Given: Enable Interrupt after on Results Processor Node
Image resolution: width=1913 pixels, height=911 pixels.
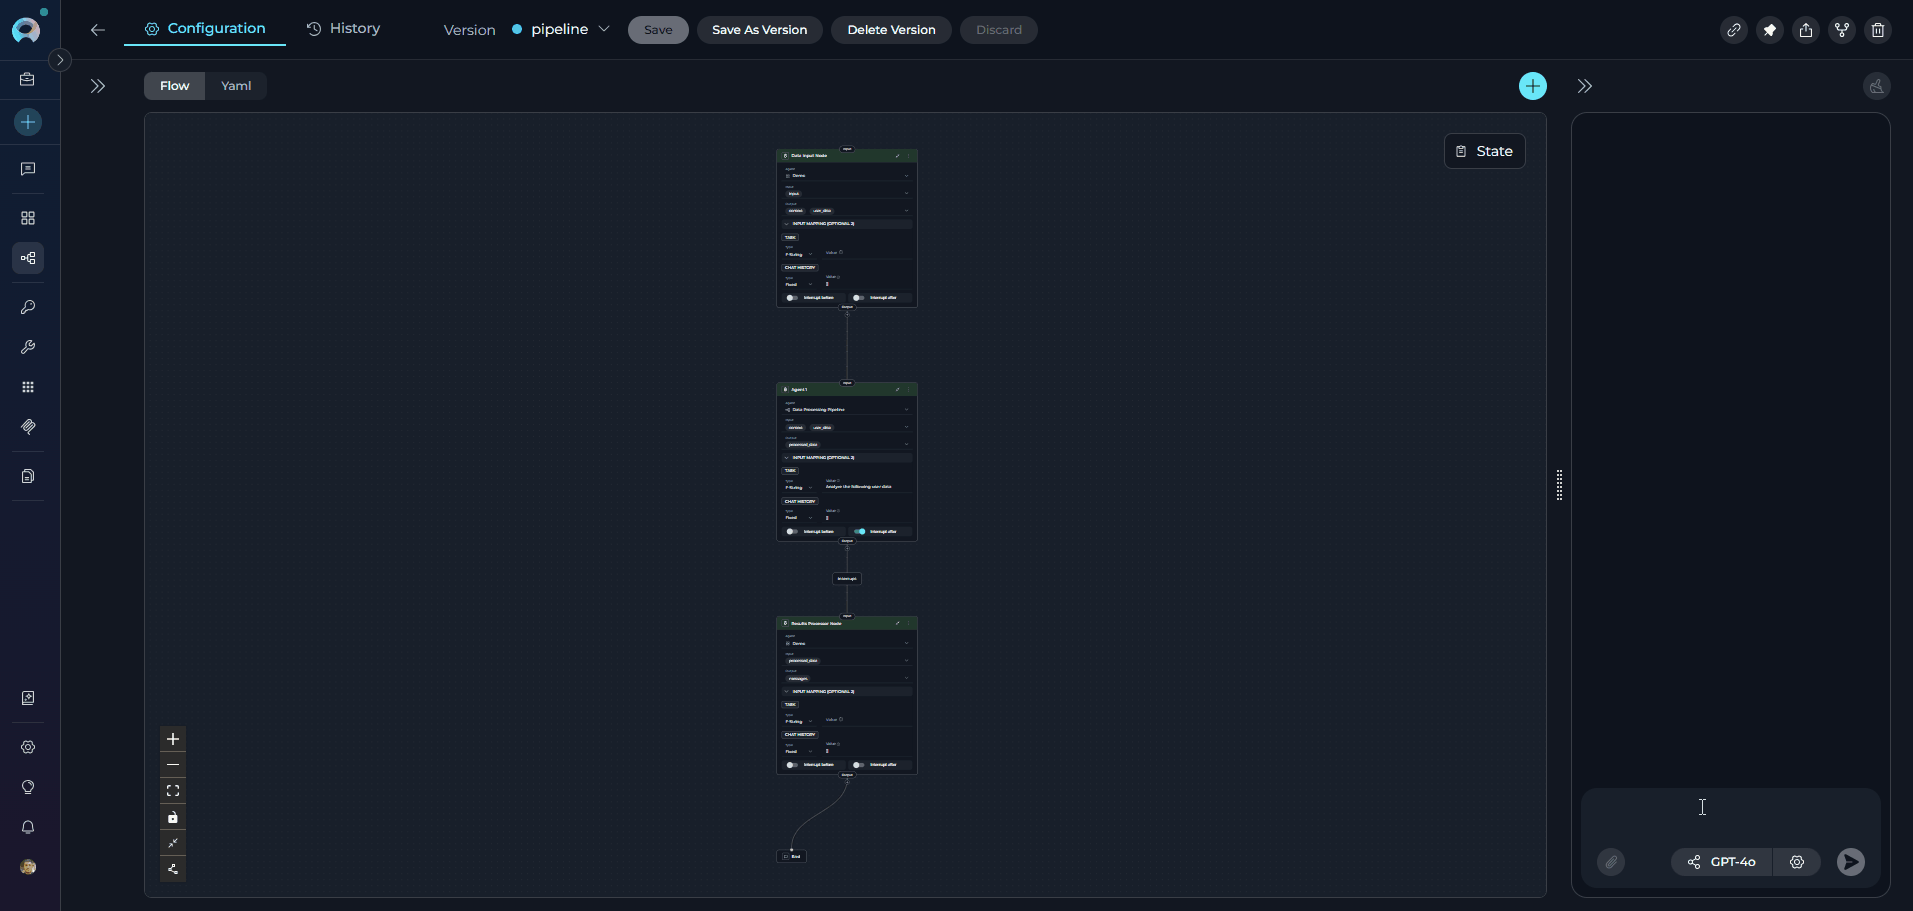Looking at the screenshot, I should (858, 765).
